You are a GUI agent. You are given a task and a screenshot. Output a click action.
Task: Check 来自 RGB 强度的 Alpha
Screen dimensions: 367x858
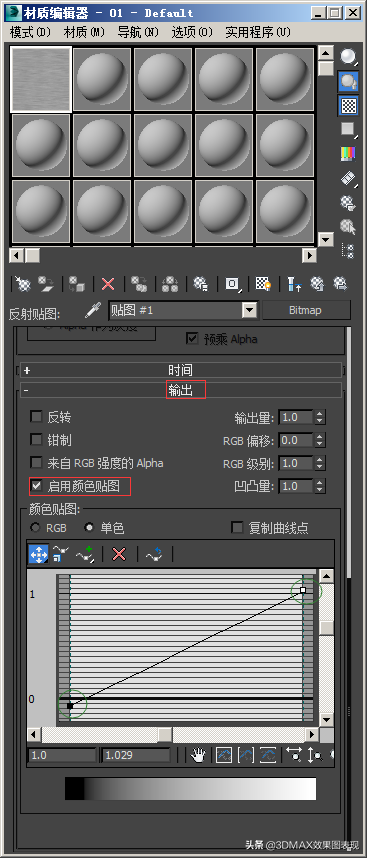click(x=36, y=463)
